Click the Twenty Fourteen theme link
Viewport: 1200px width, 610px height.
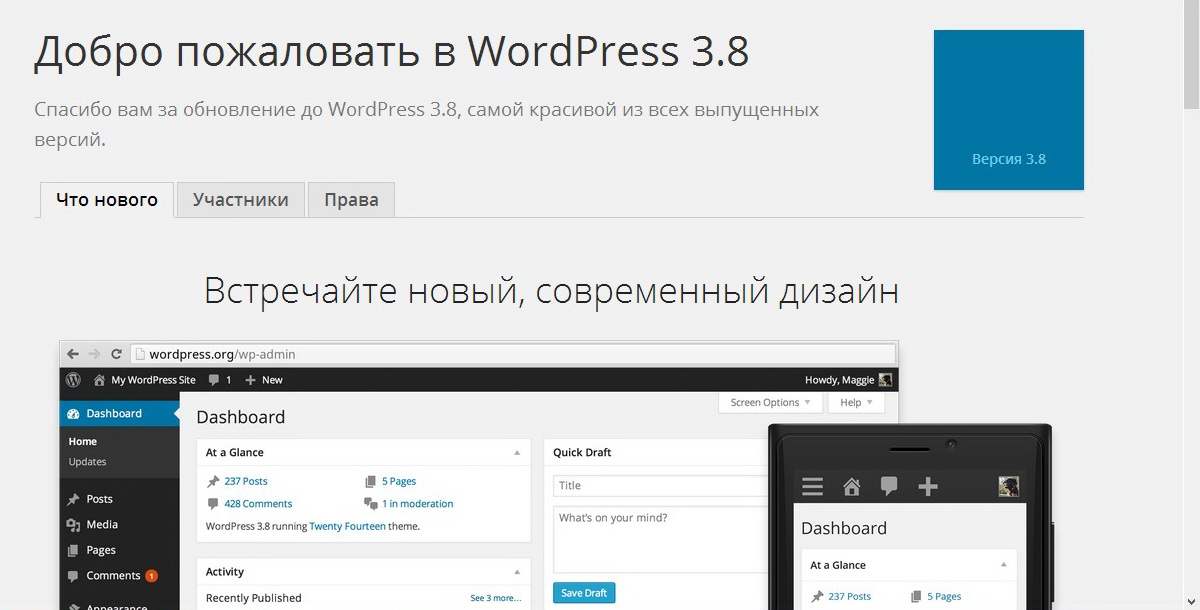tap(347, 526)
